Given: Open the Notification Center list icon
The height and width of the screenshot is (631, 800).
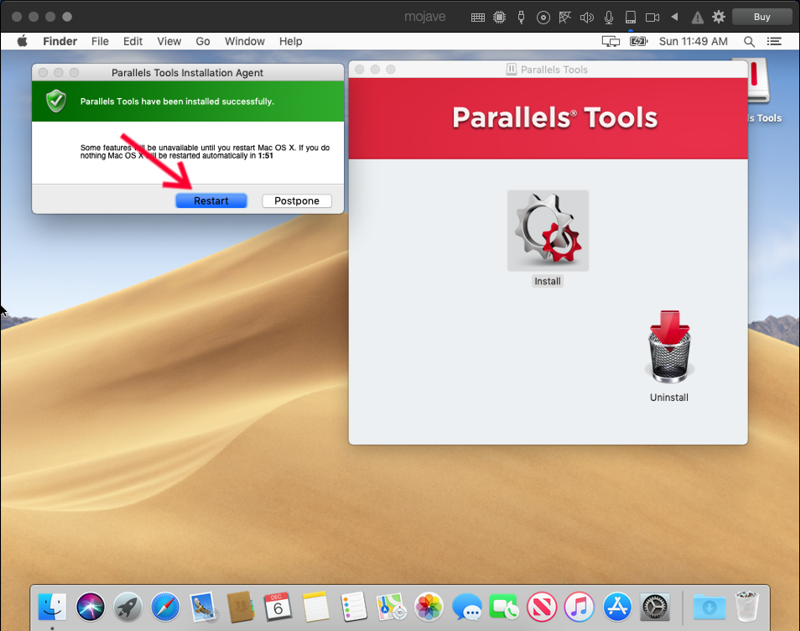Looking at the screenshot, I should tap(774, 41).
